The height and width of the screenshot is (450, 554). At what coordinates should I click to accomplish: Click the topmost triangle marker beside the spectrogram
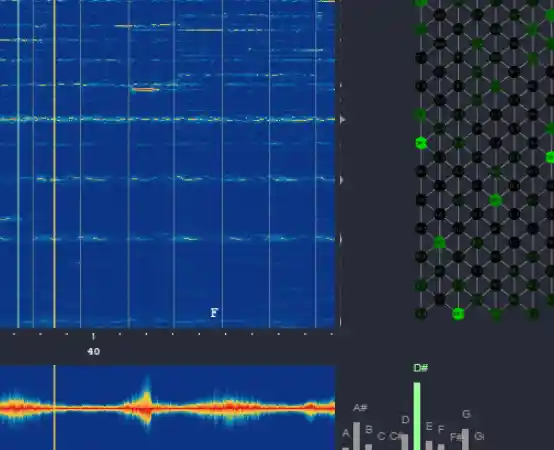click(x=342, y=120)
